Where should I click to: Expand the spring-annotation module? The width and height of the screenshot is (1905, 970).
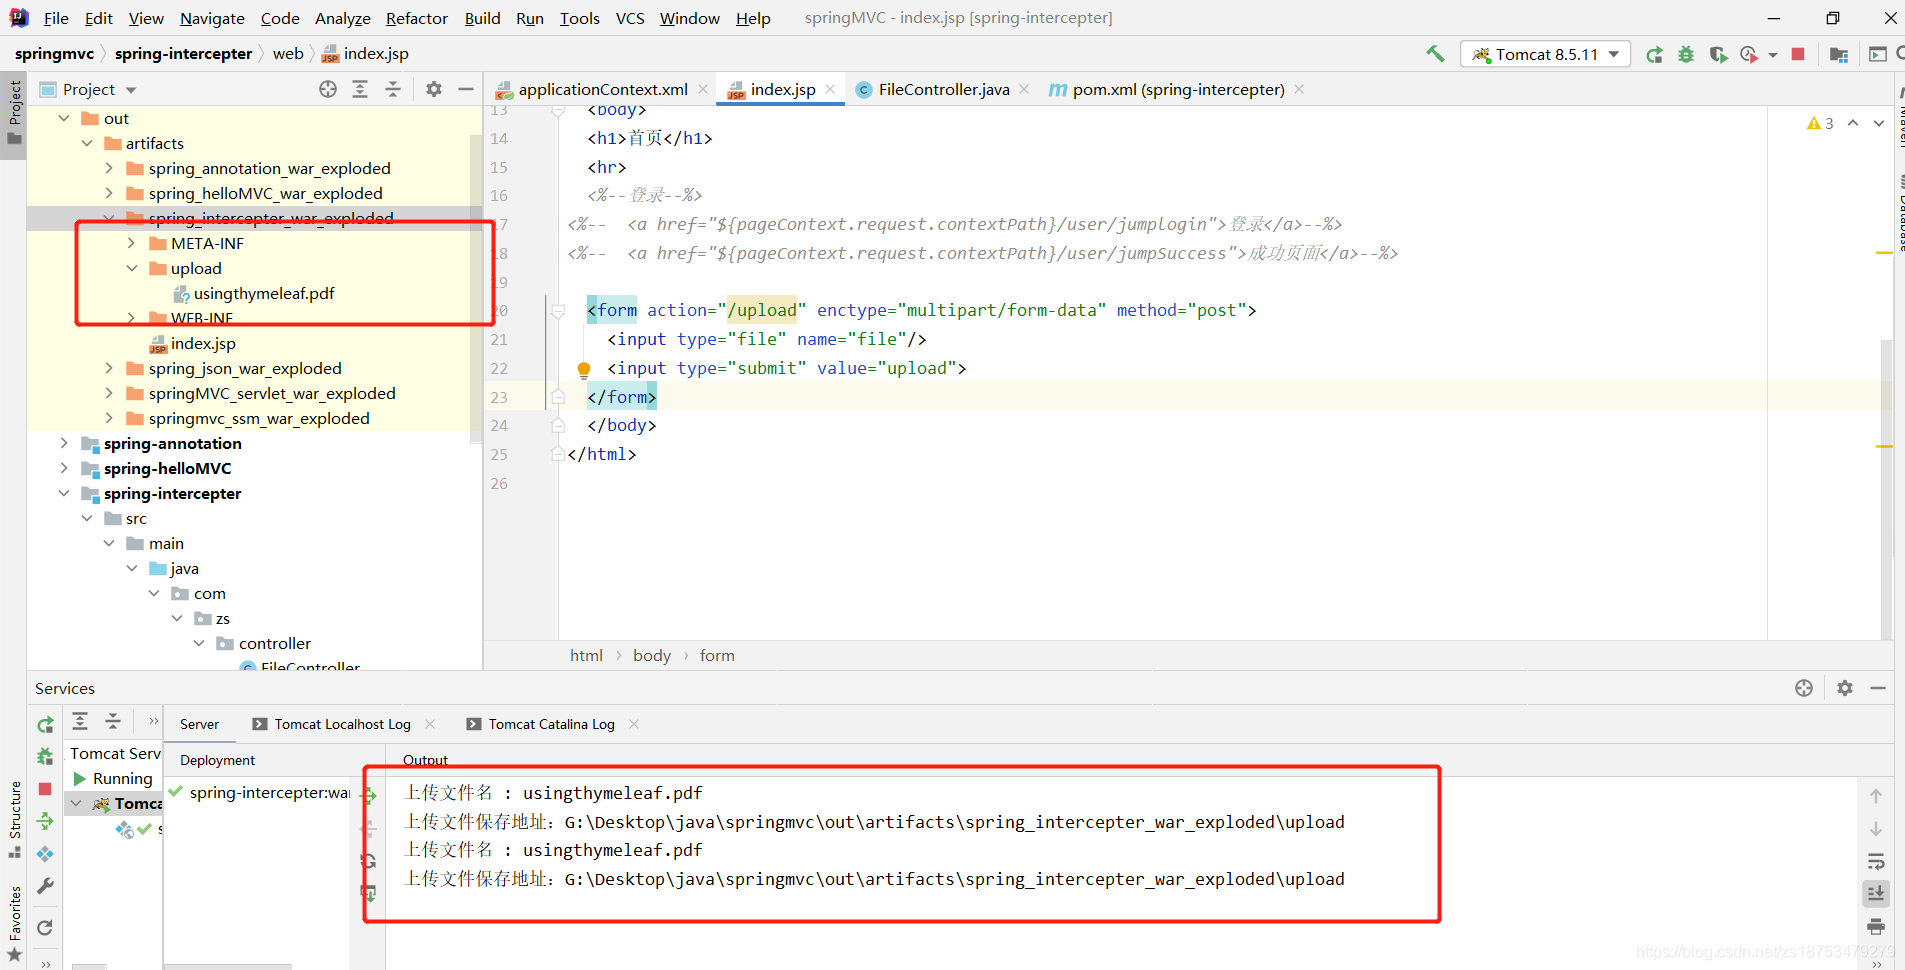click(x=64, y=443)
